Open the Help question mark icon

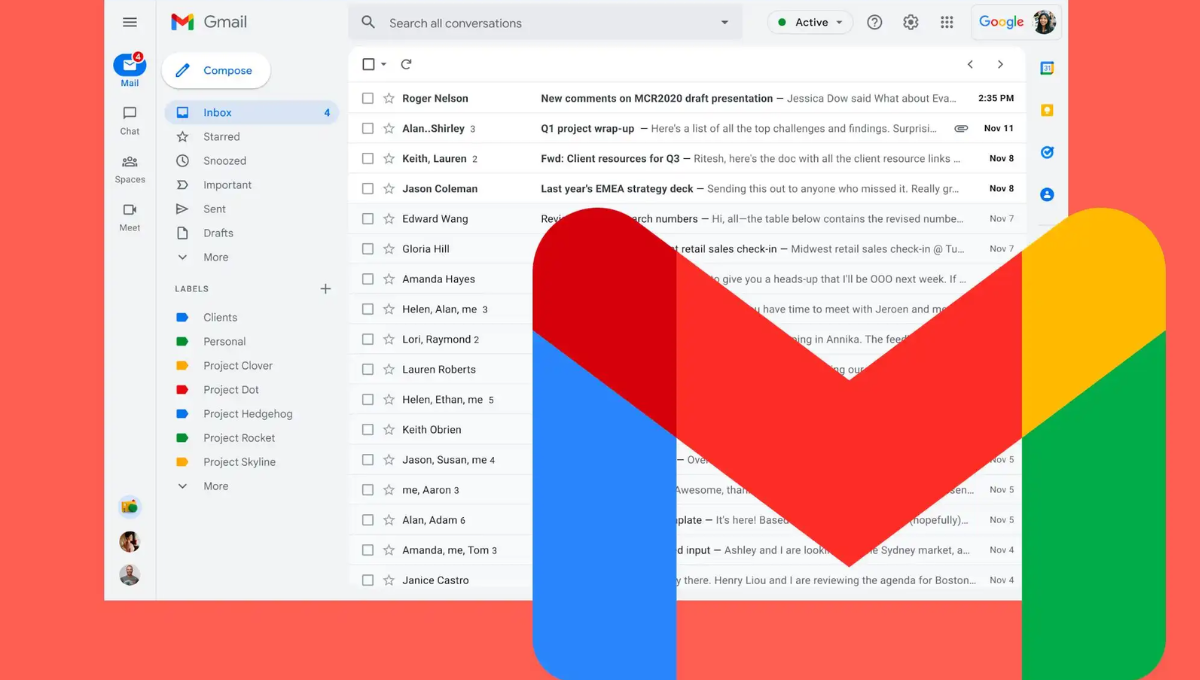click(x=875, y=22)
